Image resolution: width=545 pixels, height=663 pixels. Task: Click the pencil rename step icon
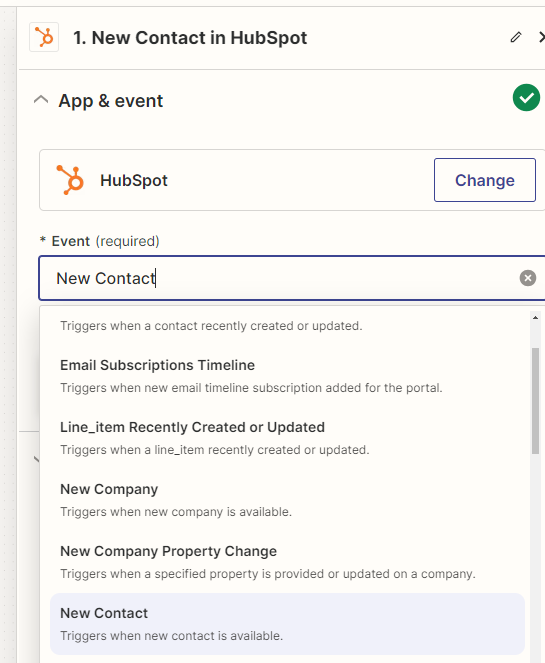[x=515, y=37]
